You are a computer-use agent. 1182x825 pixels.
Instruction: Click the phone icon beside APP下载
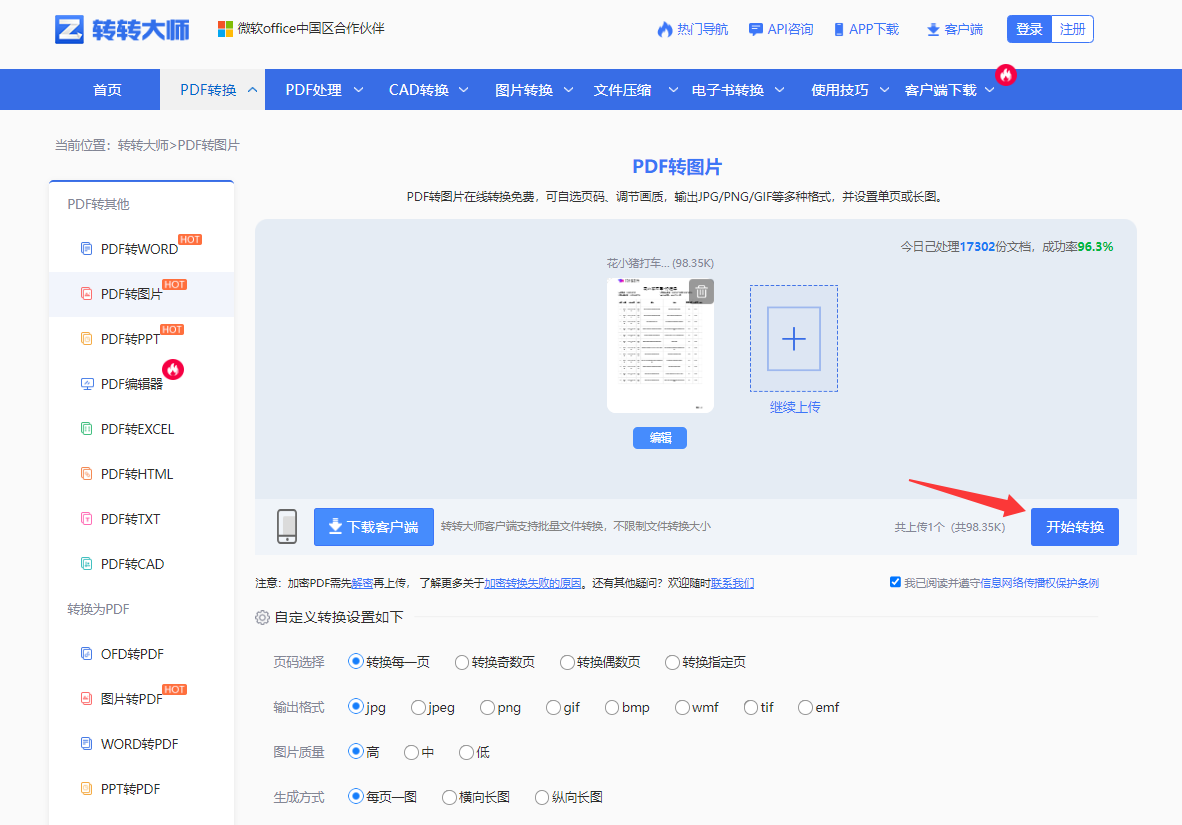(839, 29)
